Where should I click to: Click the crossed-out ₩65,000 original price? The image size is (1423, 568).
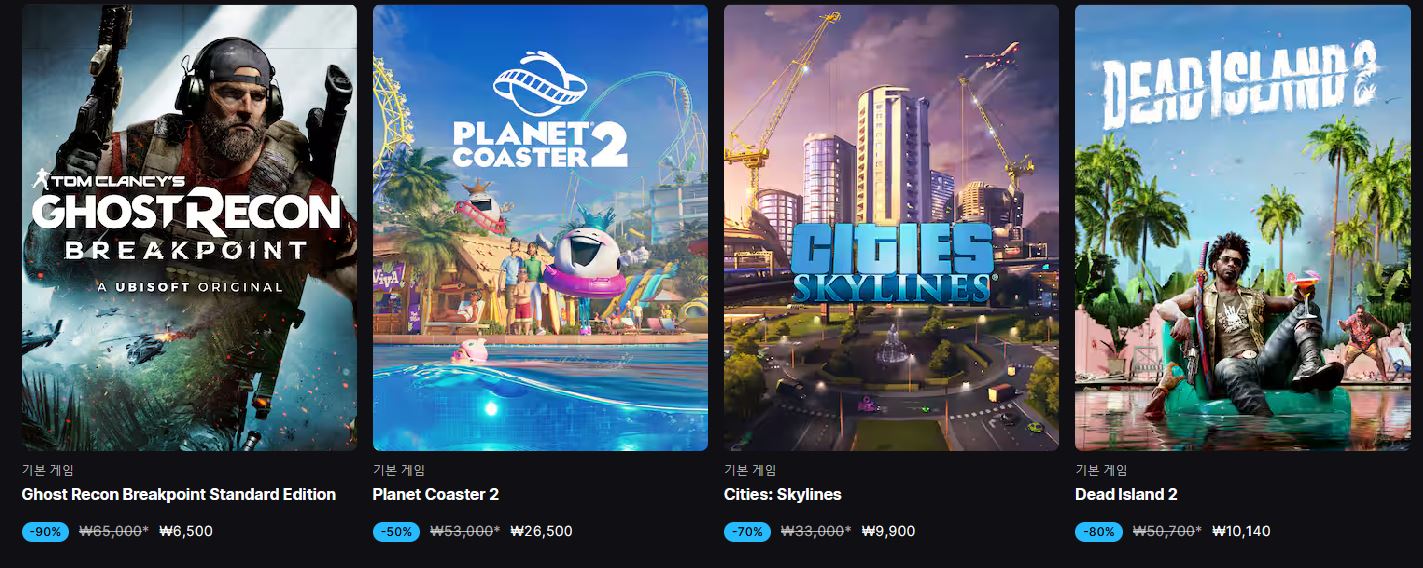[111, 532]
